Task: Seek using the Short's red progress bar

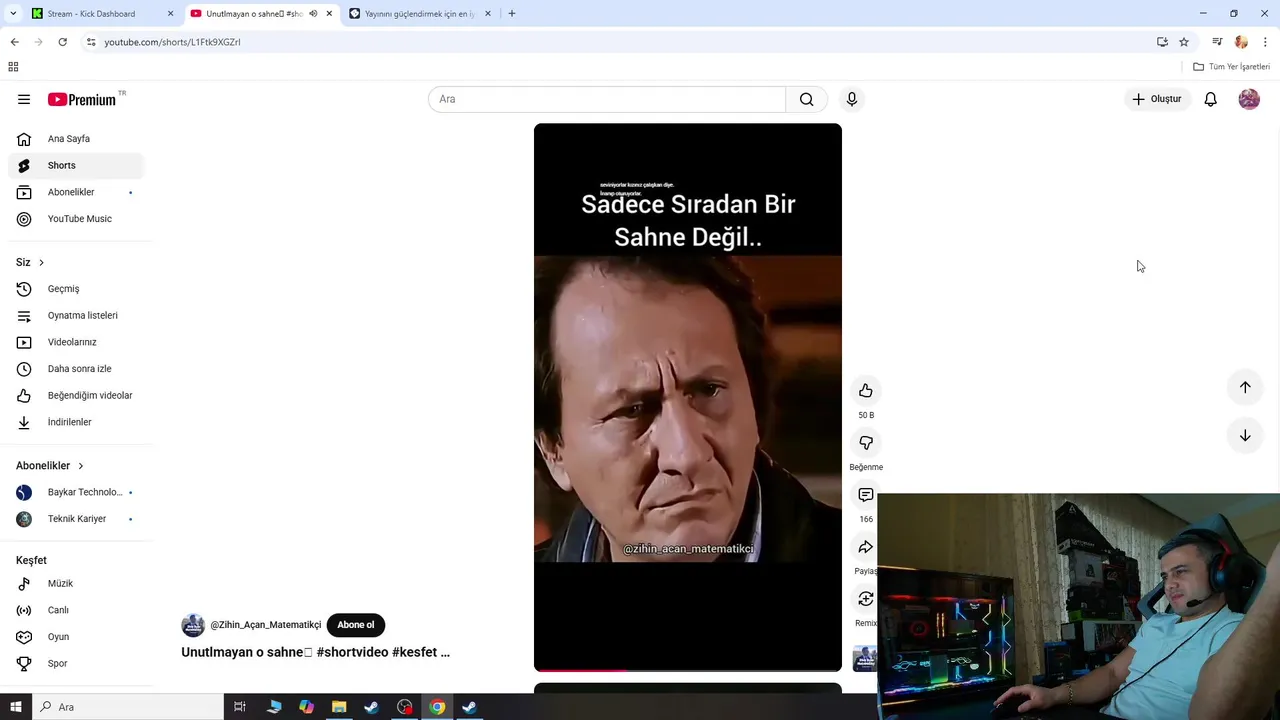Action: [x=688, y=670]
